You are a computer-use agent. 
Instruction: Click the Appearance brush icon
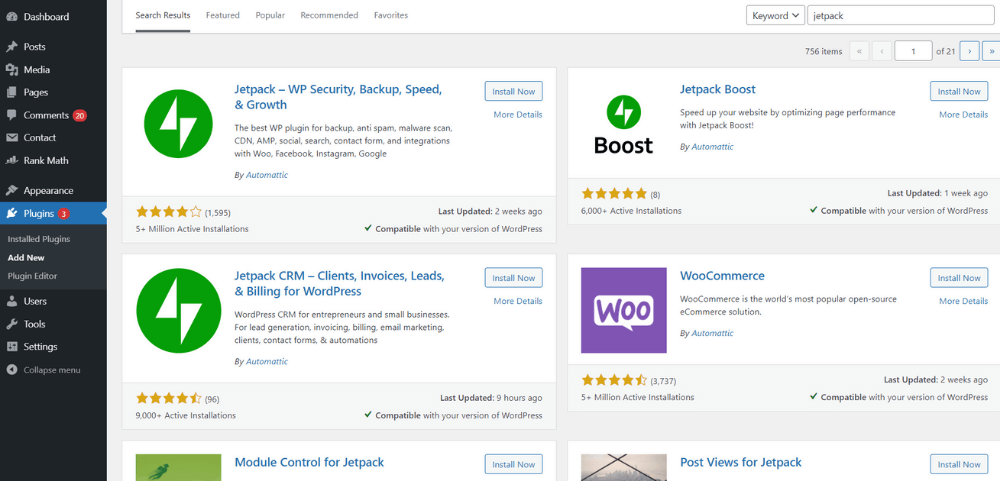(11, 190)
